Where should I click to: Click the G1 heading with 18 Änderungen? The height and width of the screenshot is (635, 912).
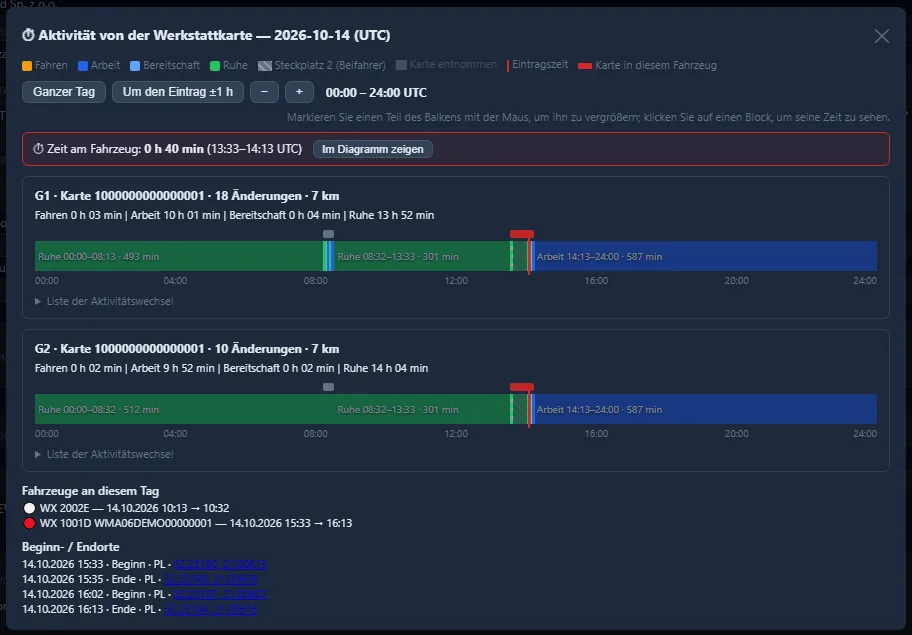187,196
